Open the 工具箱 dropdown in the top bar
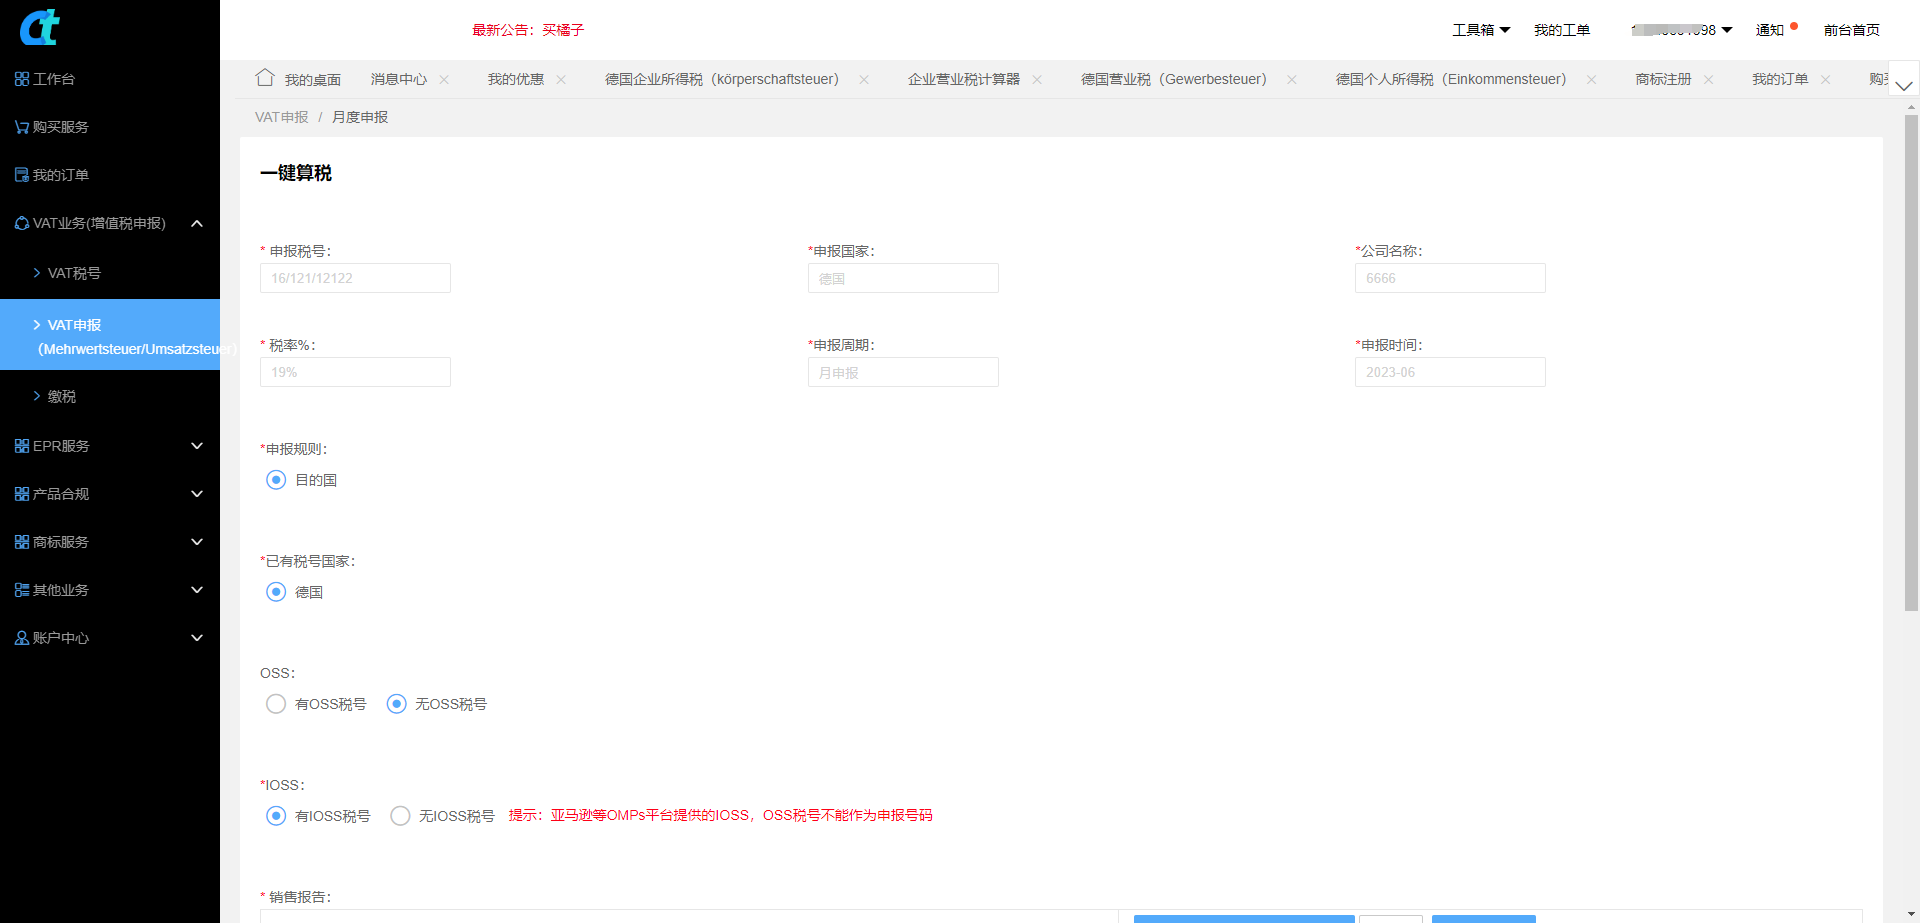Image resolution: width=1920 pixels, height=923 pixels. (x=1481, y=30)
